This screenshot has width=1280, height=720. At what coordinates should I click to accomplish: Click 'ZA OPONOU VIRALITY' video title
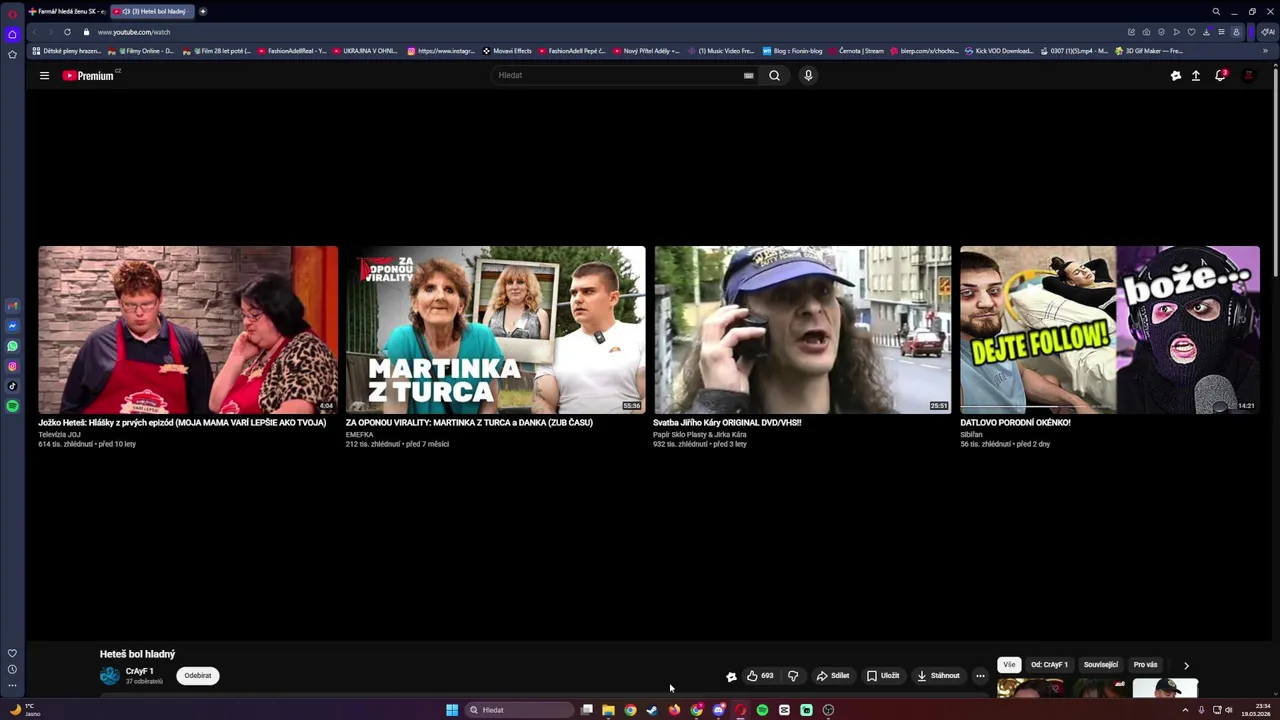pyautogui.click(x=469, y=423)
